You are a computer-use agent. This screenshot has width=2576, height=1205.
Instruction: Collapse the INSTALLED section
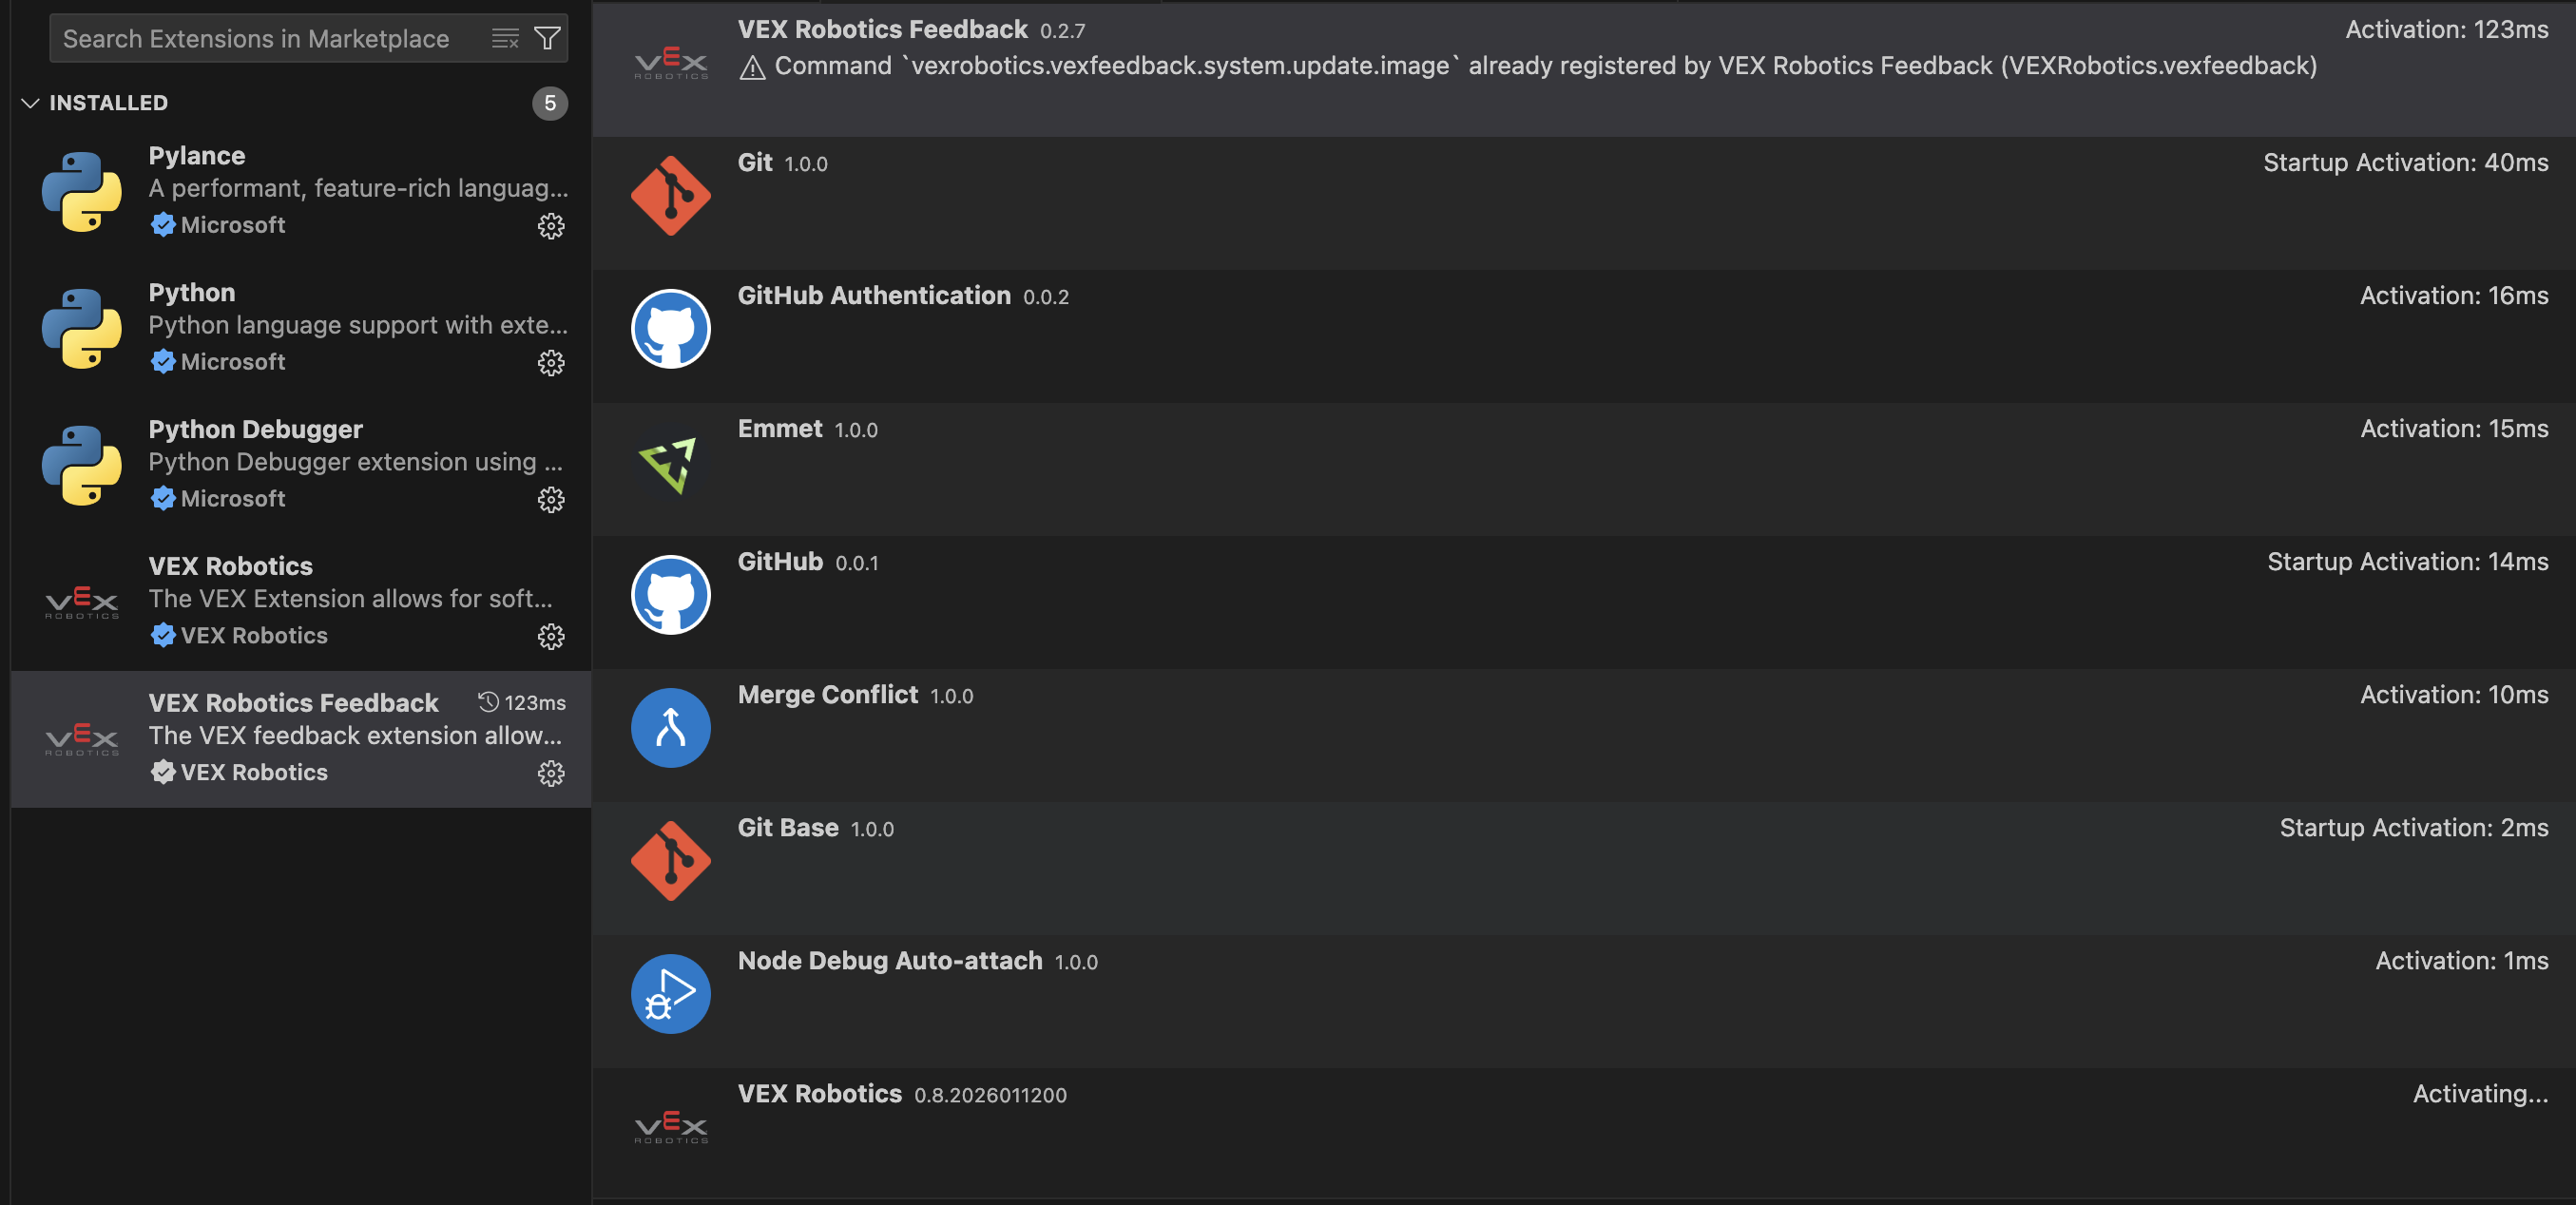30,103
